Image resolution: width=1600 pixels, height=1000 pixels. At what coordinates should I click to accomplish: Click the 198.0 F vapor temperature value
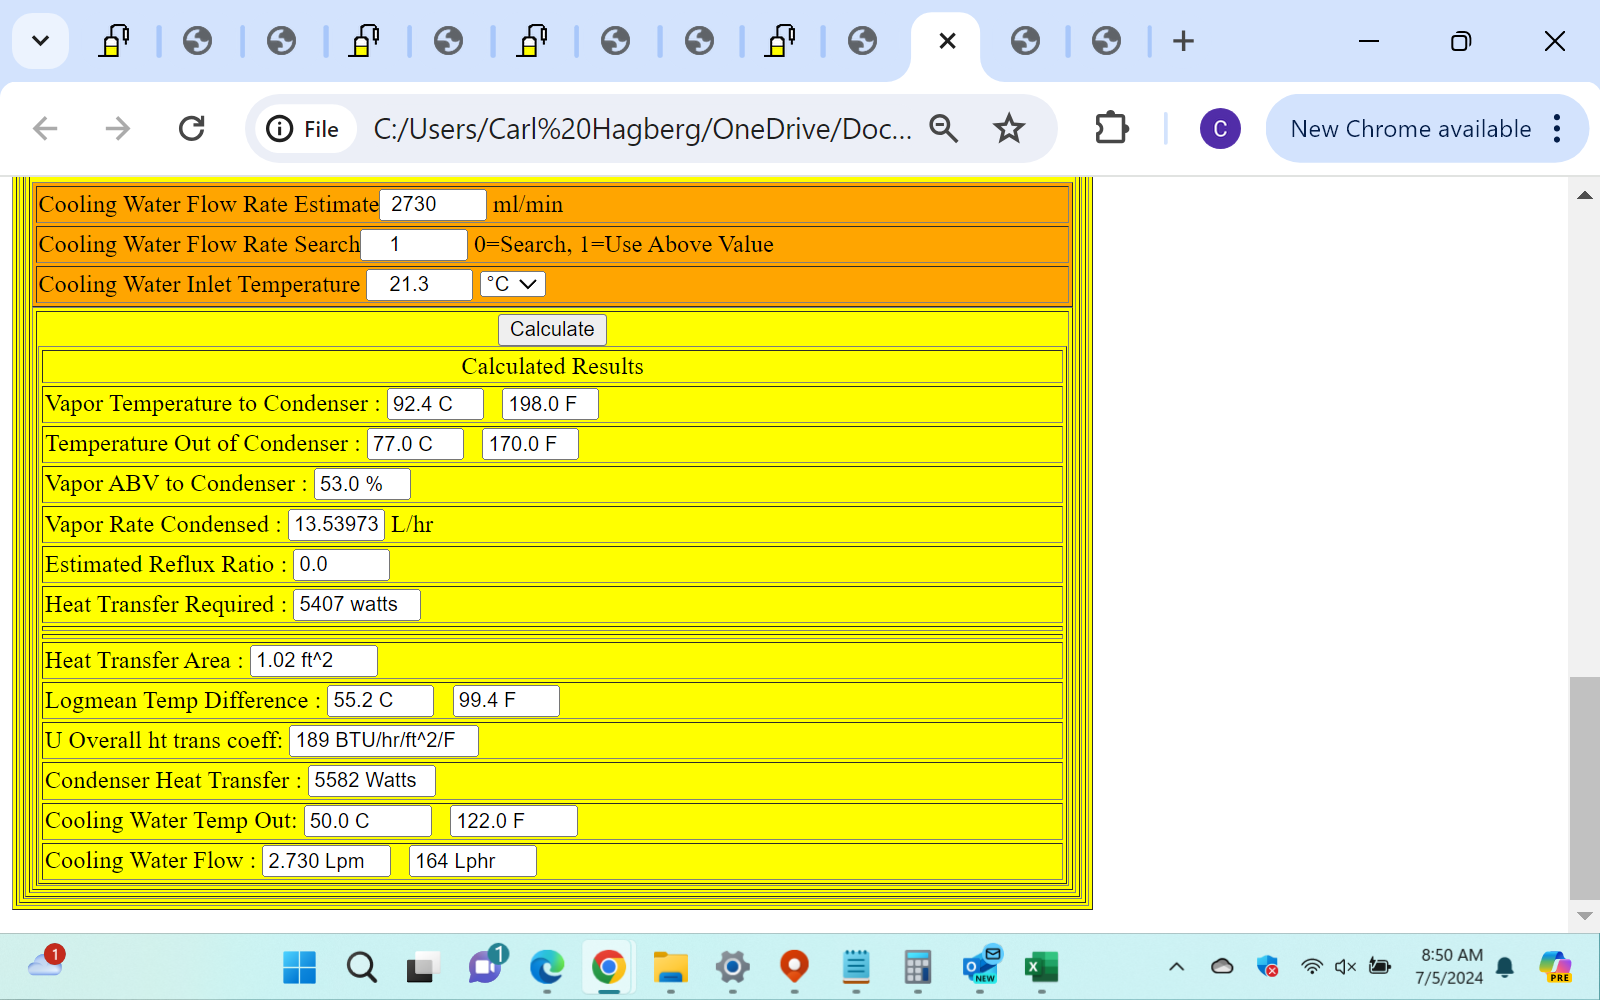(x=550, y=404)
